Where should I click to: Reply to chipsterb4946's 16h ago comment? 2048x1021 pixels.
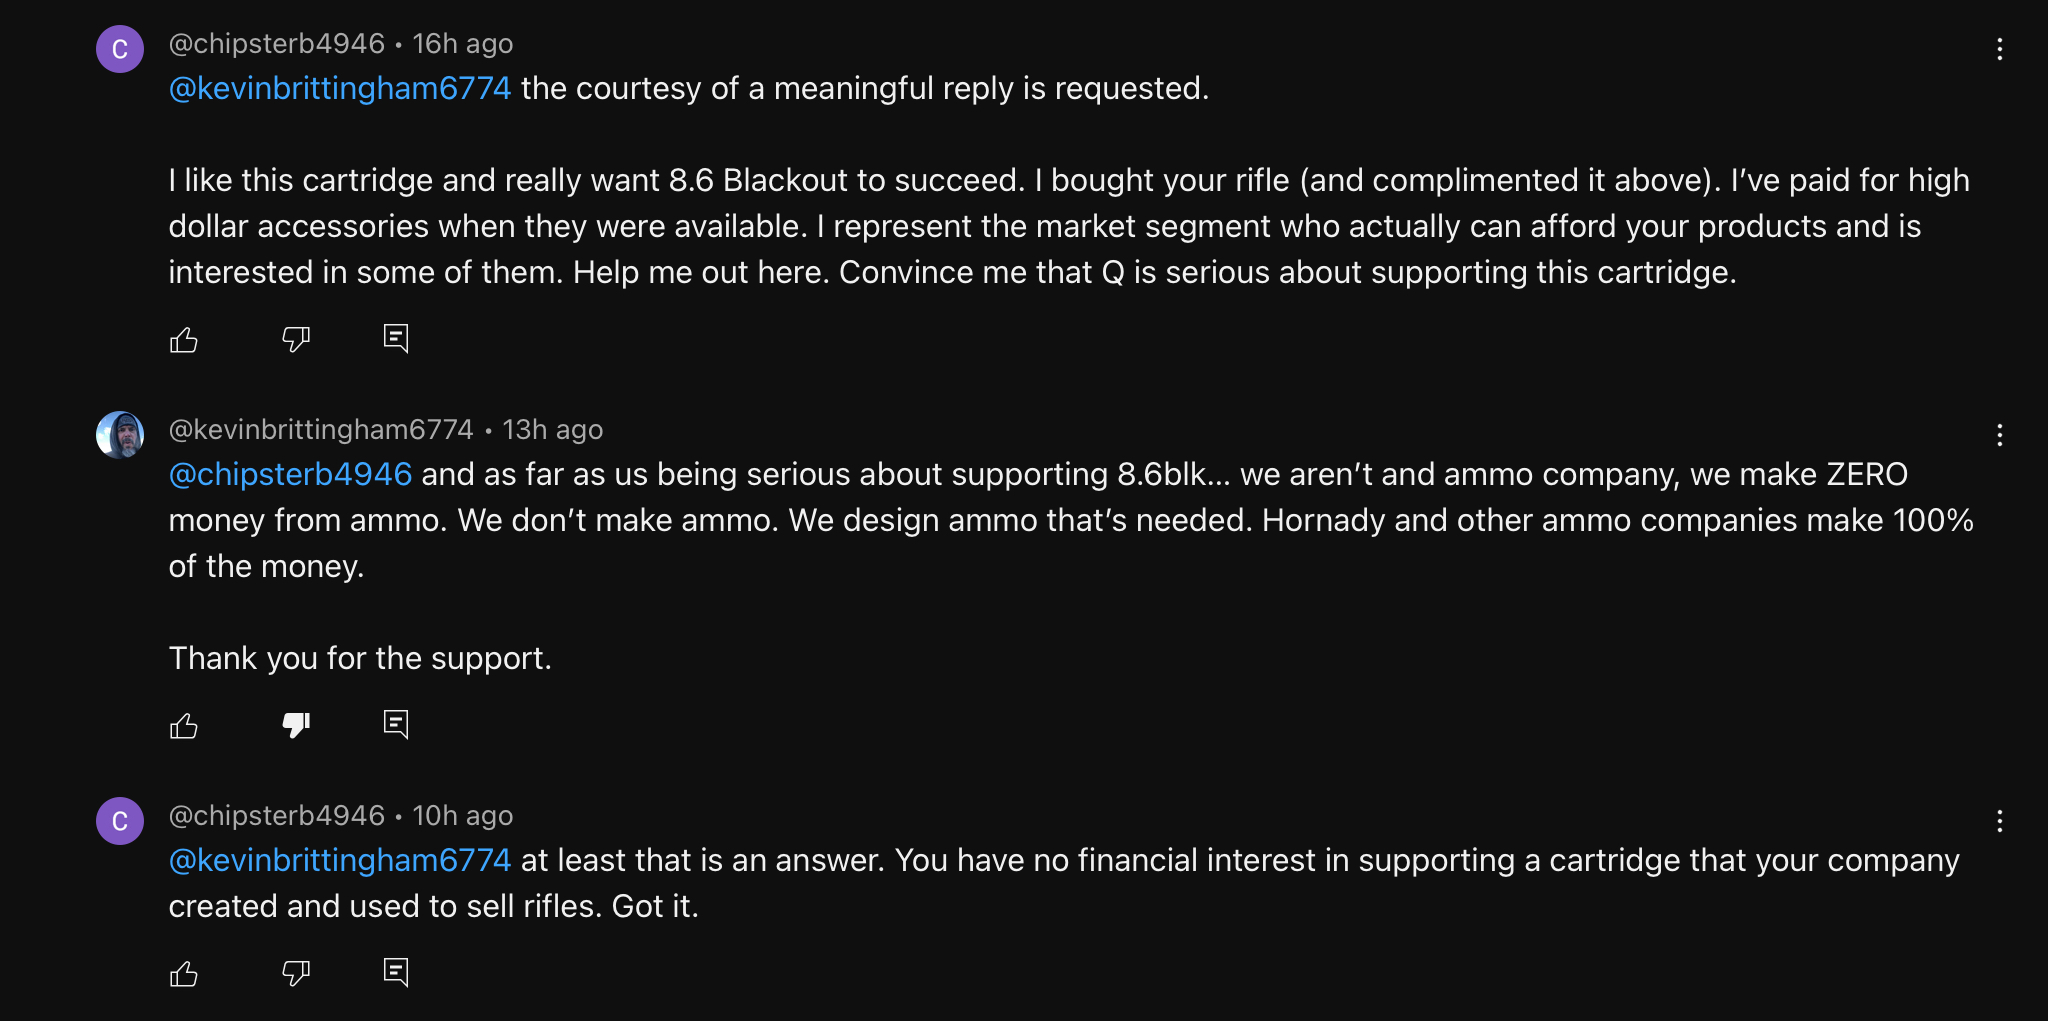point(396,339)
